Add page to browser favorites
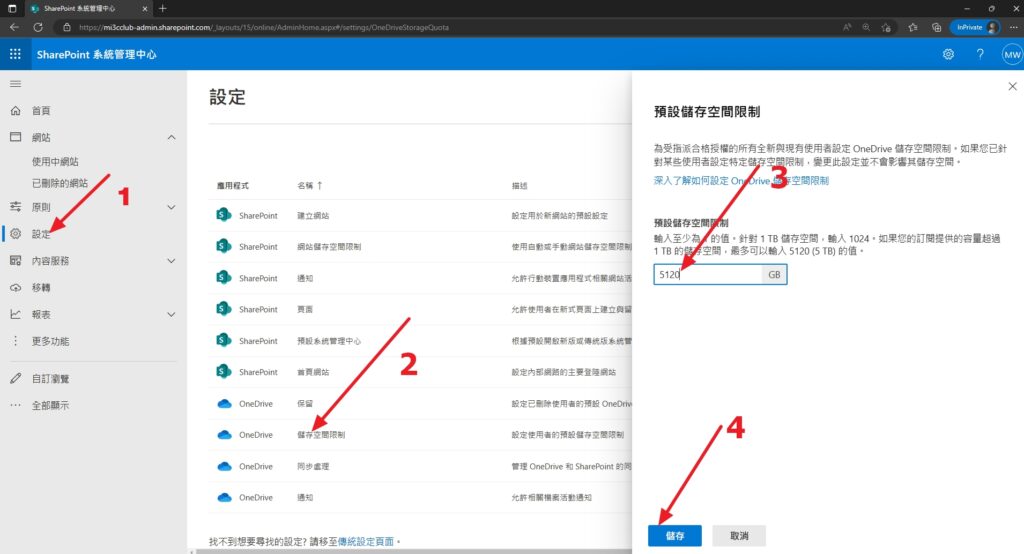Viewport: 1024px width, 554px height. tap(886, 27)
